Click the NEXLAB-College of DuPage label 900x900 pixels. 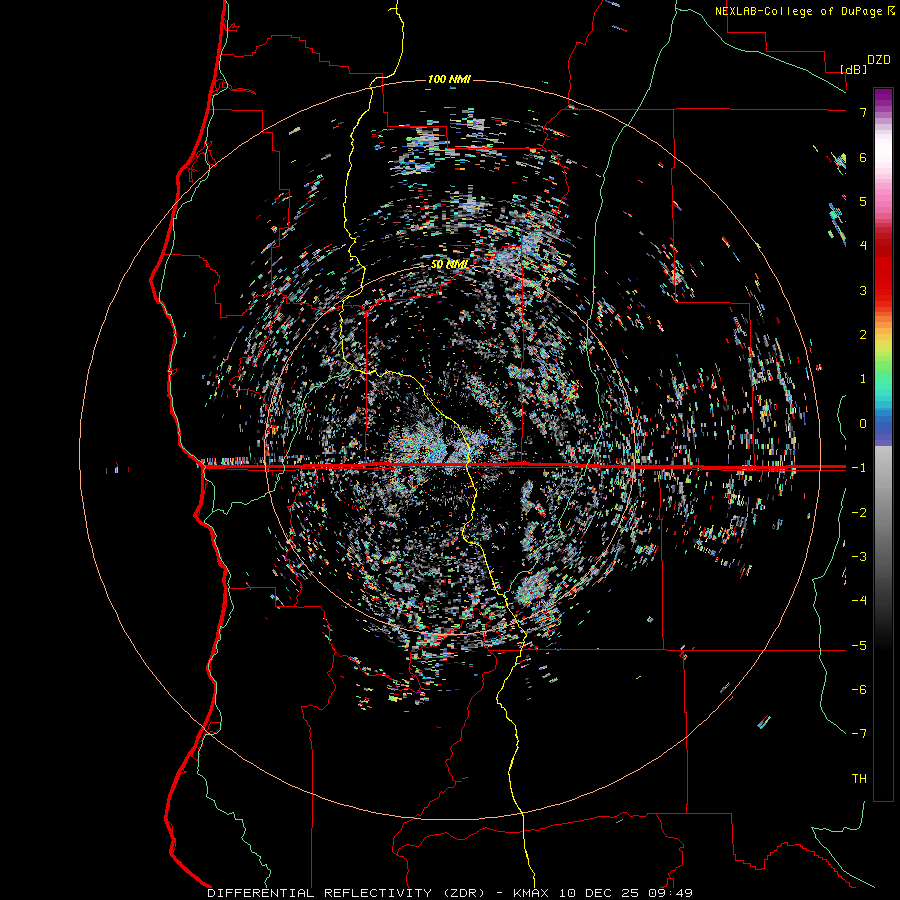[799, 11]
